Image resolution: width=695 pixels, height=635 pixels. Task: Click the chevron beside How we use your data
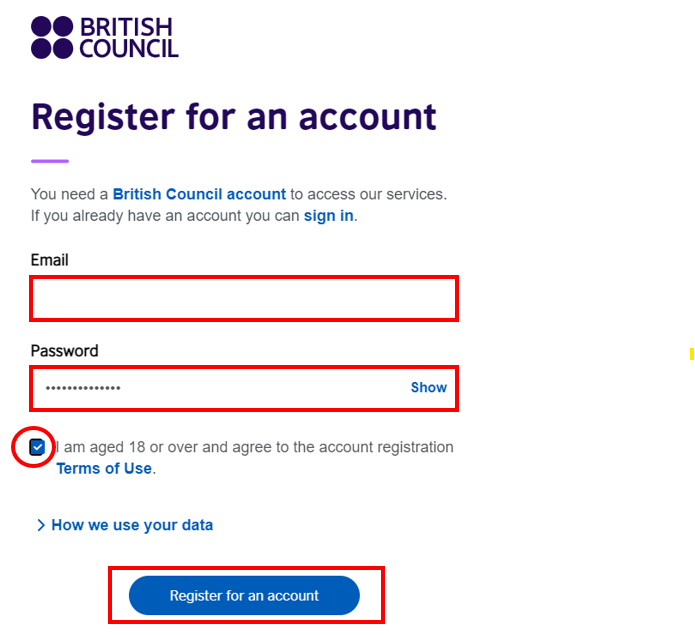point(41,525)
